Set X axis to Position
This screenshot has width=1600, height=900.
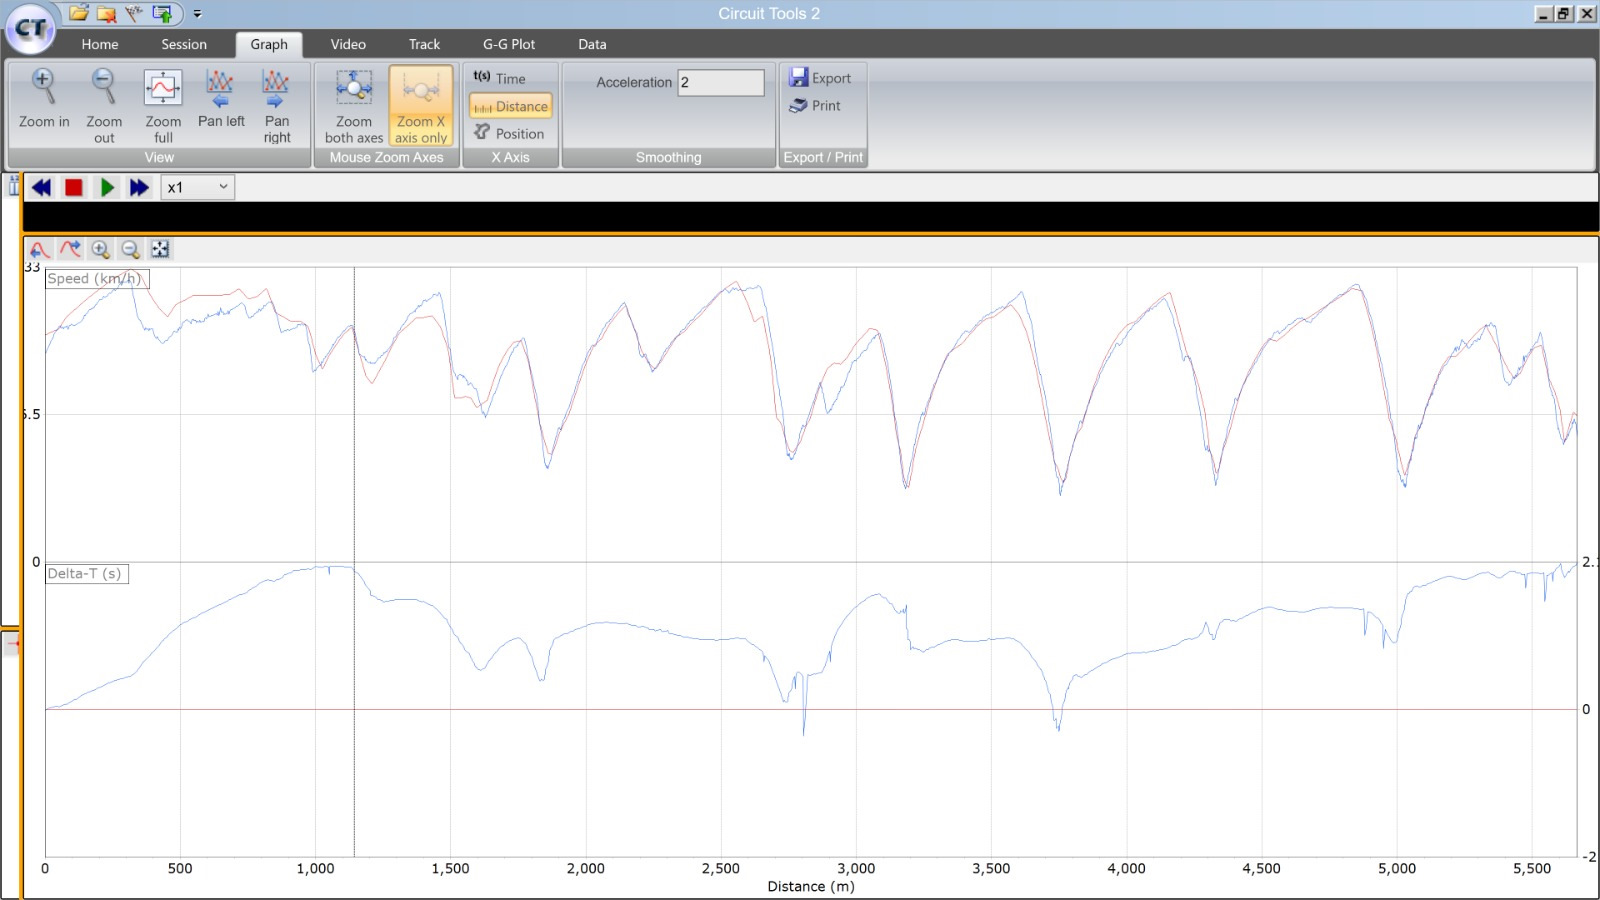pyautogui.click(x=510, y=133)
